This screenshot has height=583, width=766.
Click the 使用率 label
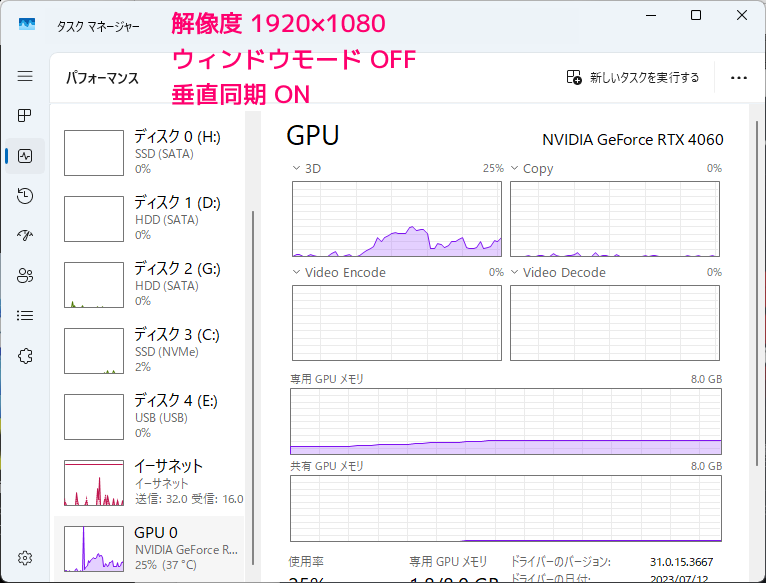click(x=306, y=561)
